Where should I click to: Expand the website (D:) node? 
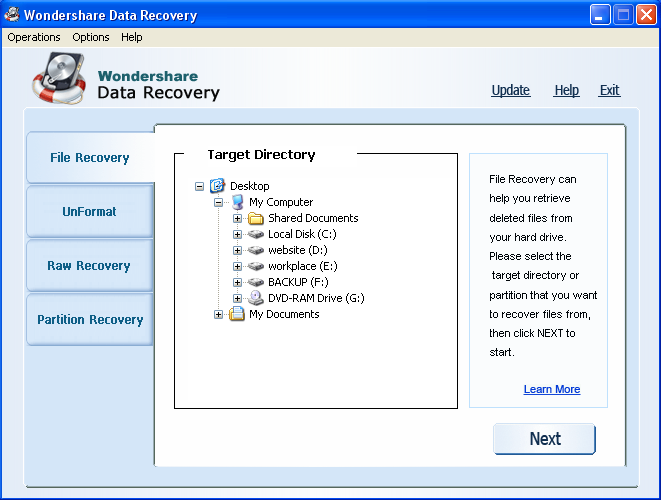(x=237, y=250)
